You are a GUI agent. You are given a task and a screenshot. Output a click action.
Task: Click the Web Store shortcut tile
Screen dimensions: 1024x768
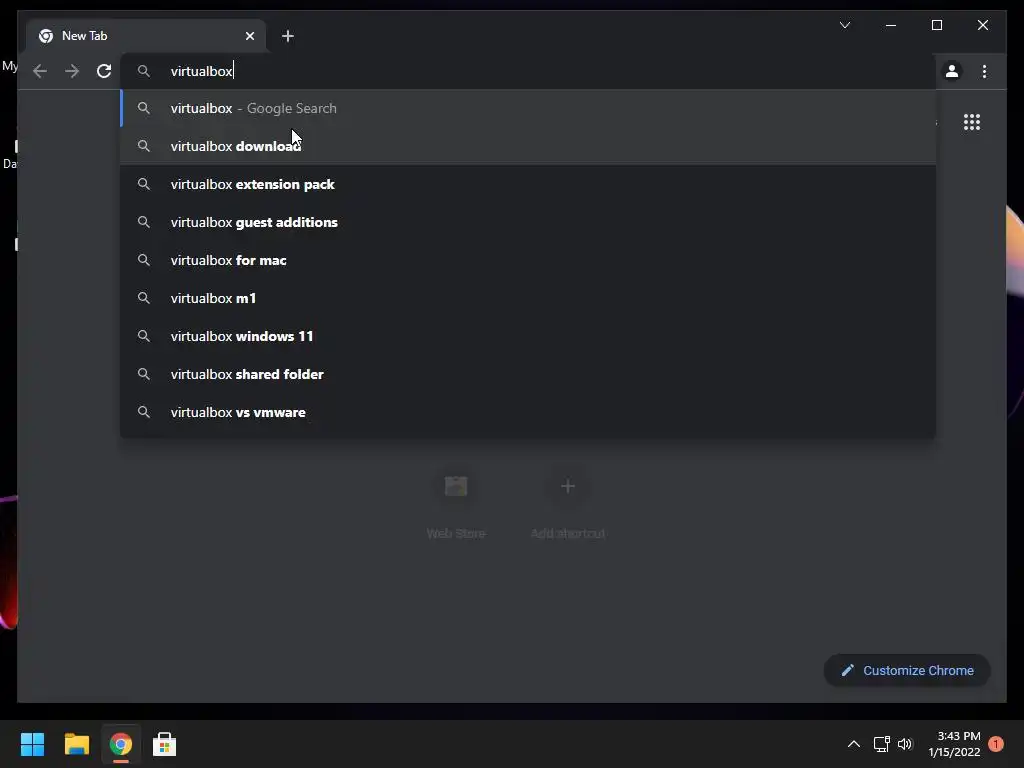click(x=456, y=503)
